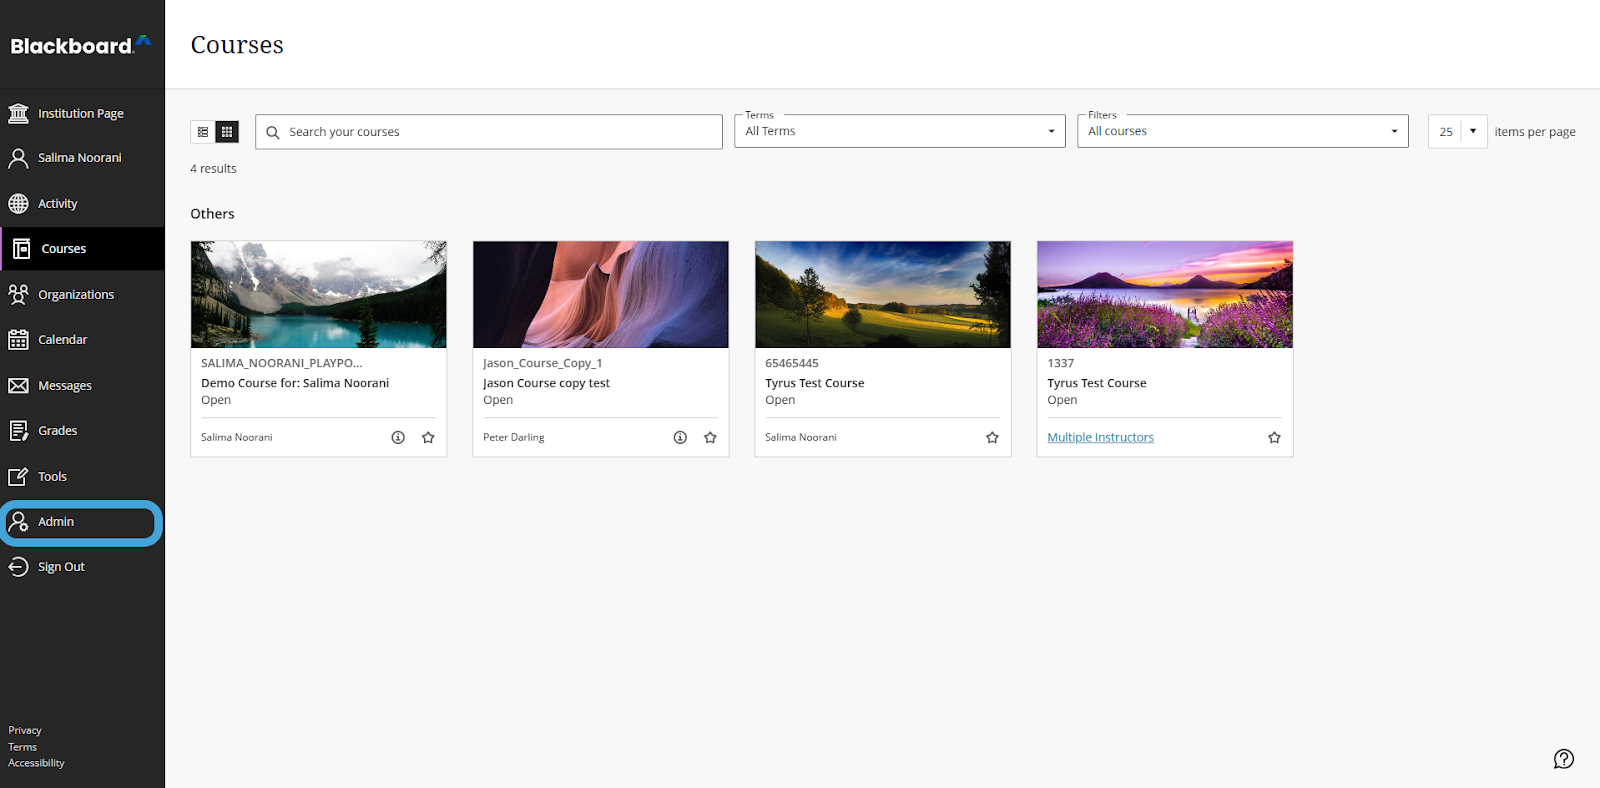Click course ID Jason_Course_Copy_1
This screenshot has height=788, width=1600.
(x=543, y=363)
